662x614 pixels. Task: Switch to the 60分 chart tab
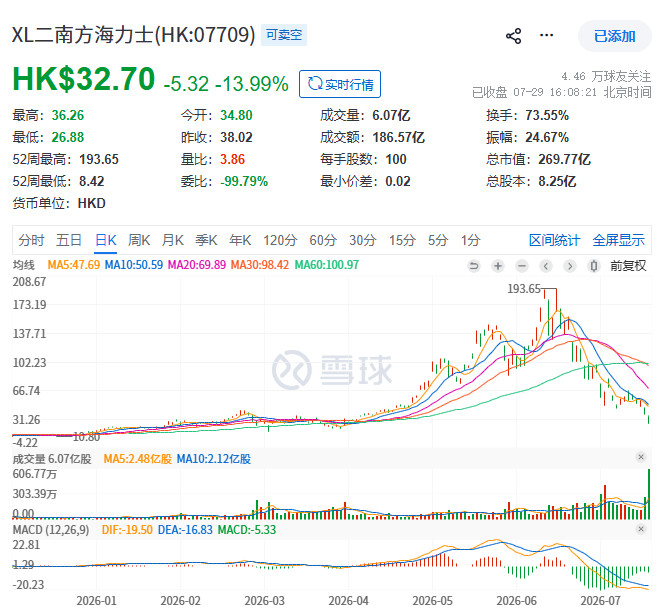(x=323, y=240)
